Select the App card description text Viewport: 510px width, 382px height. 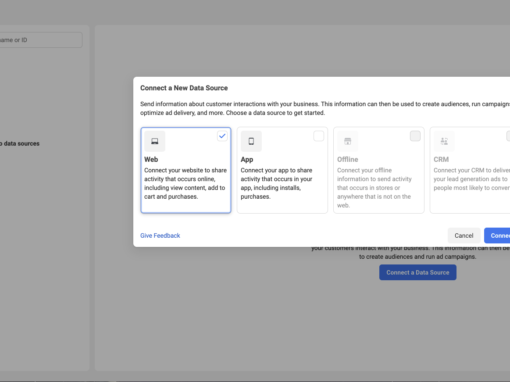tap(277, 183)
